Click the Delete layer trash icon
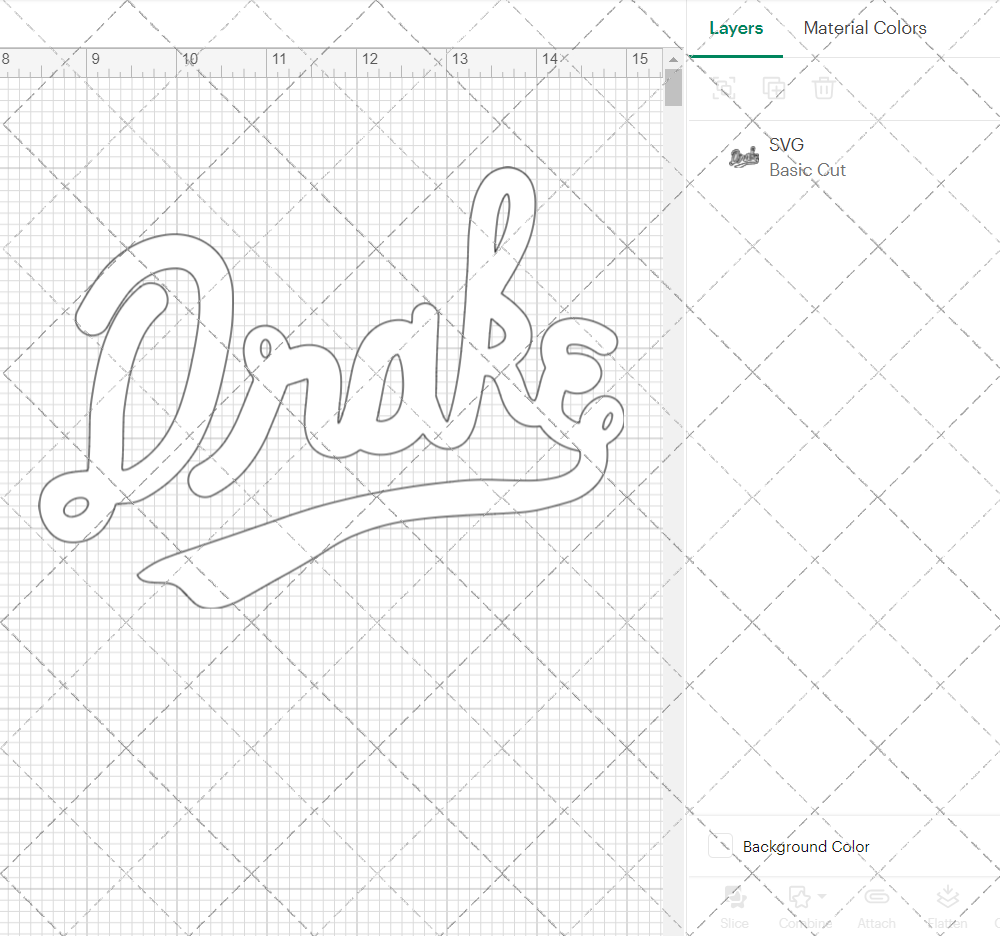The height and width of the screenshot is (936, 1000). tap(823, 88)
